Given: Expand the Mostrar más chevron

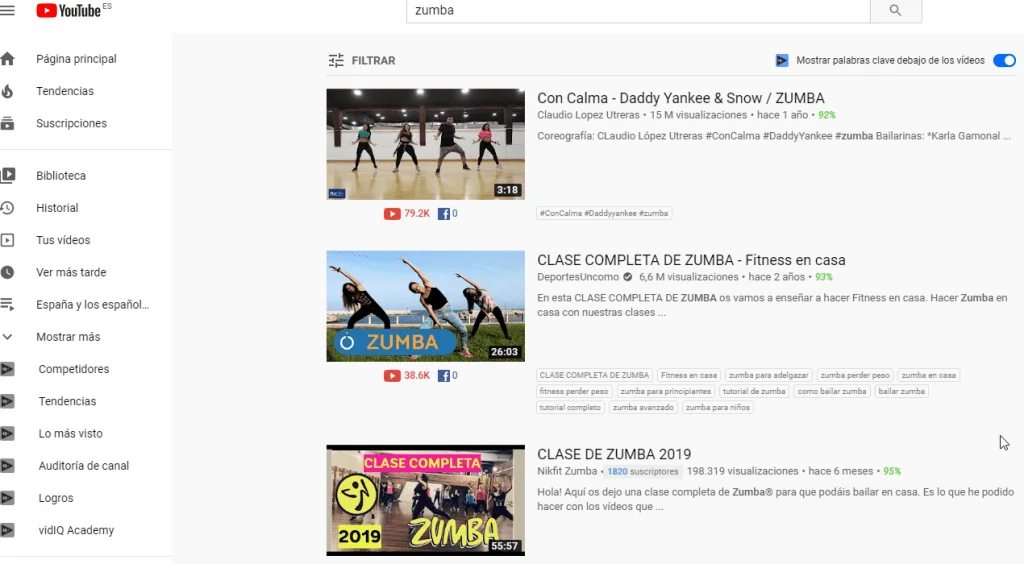Looking at the screenshot, I should click(7, 337).
